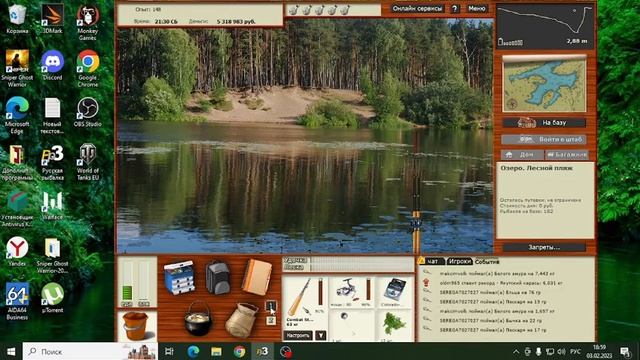Viewport: 640px width, 360px height.
Task: Switch to the Игроки tab
Action: (459, 262)
